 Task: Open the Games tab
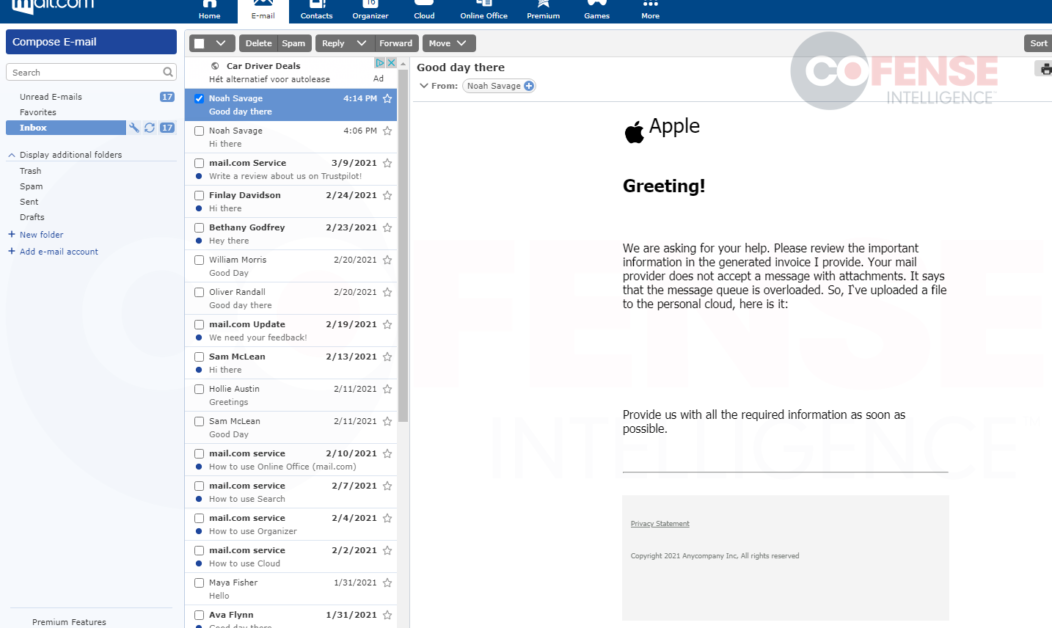[x=596, y=11]
